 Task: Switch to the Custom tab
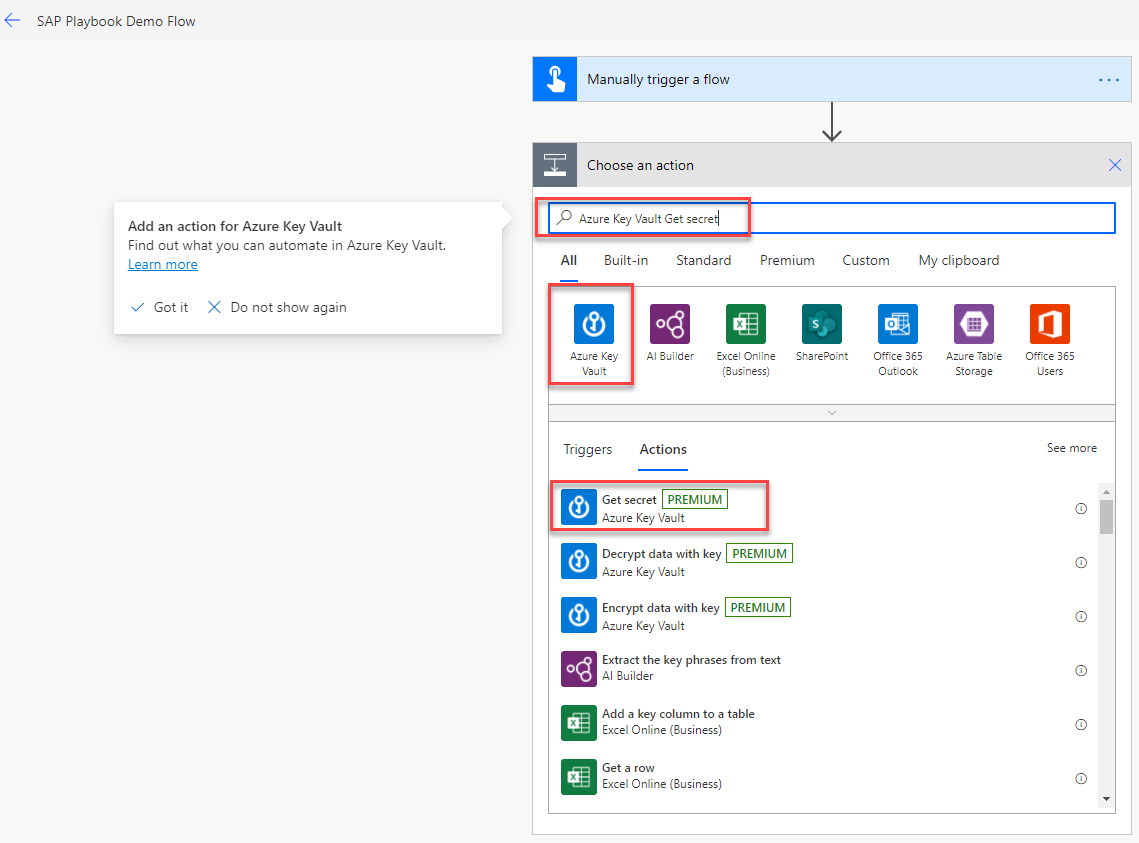pos(865,260)
